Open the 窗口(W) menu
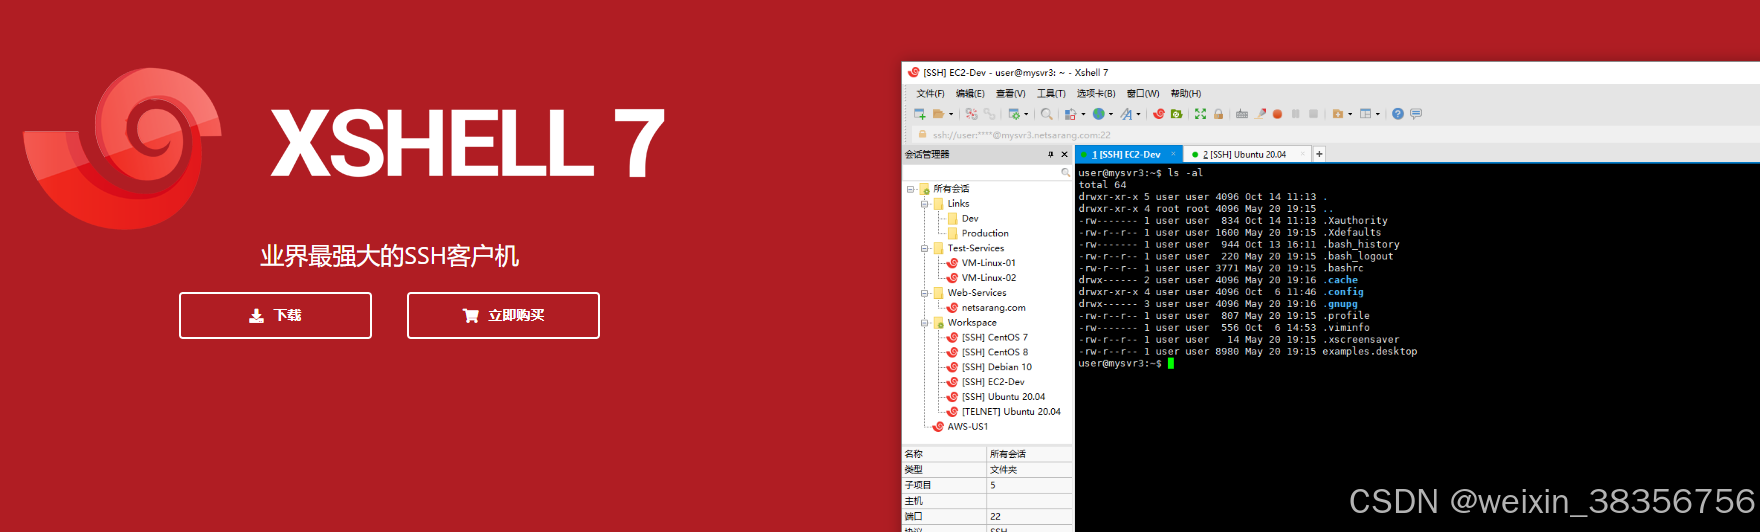The height and width of the screenshot is (532, 1760). 1143,93
